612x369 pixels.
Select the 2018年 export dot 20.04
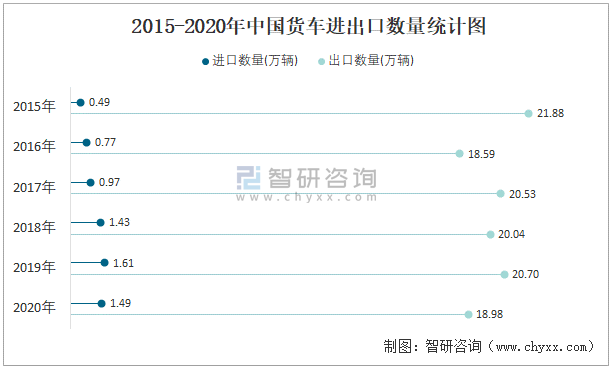click(491, 235)
